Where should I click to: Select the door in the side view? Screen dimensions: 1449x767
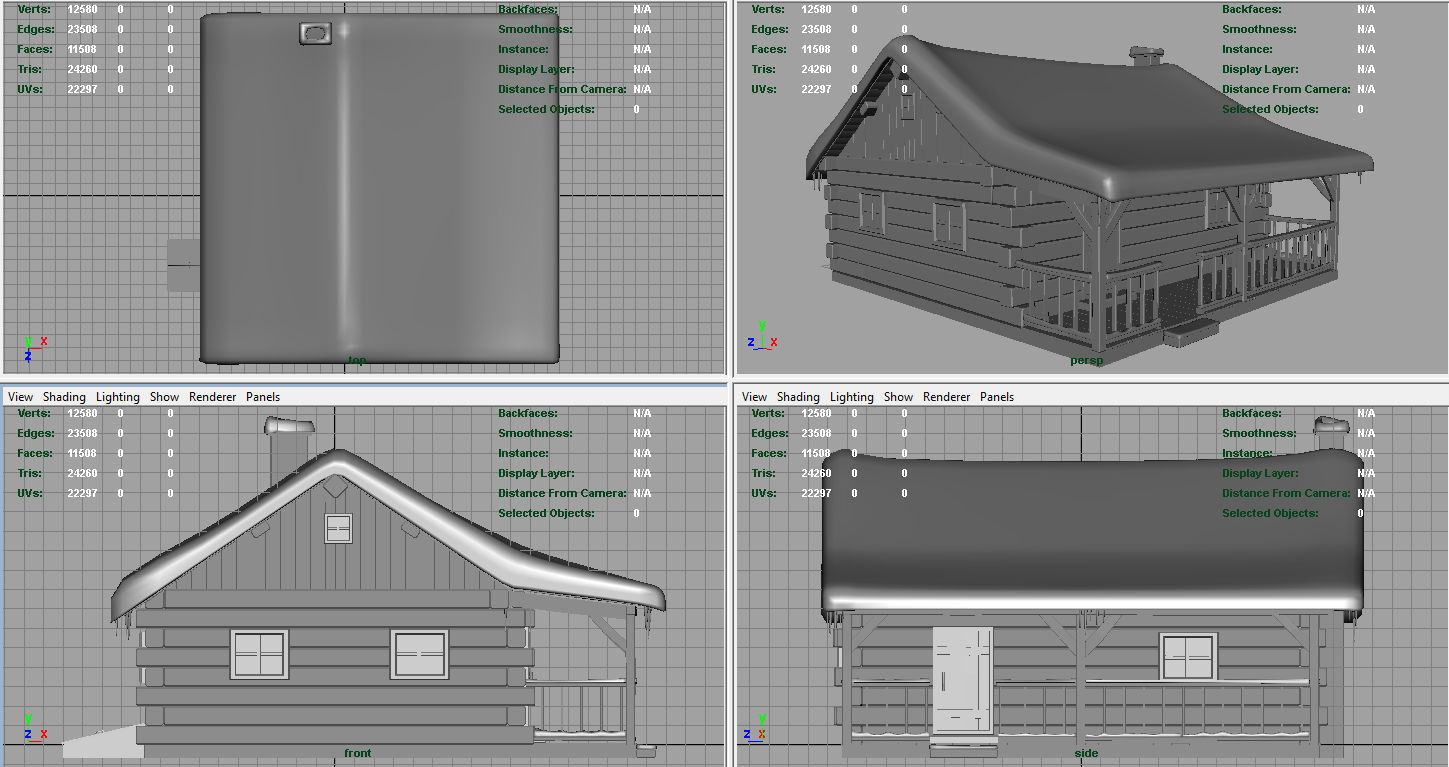tap(963, 680)
